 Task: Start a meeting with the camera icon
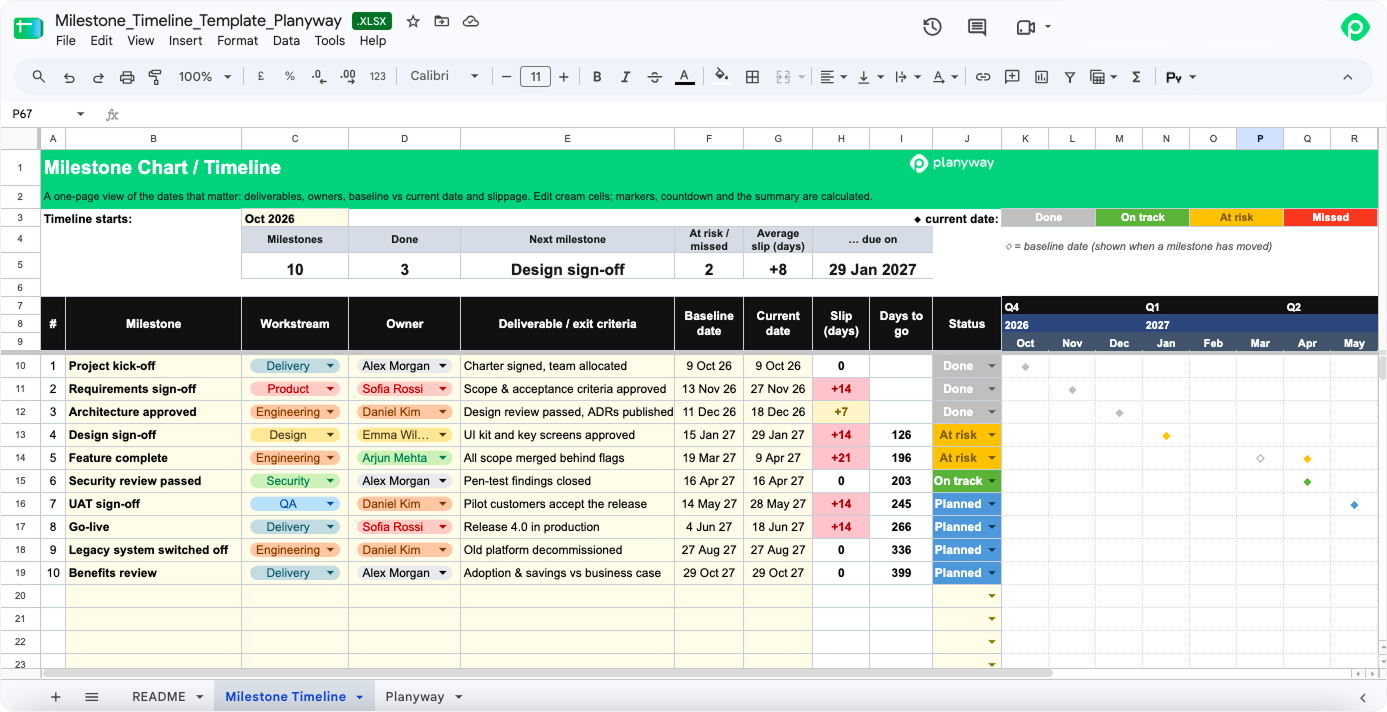(1025, 27)
